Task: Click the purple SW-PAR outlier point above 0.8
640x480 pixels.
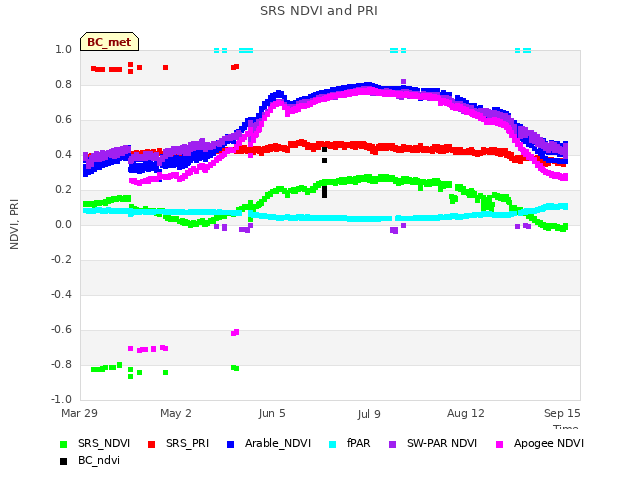Action: click(x=403, y=82)
